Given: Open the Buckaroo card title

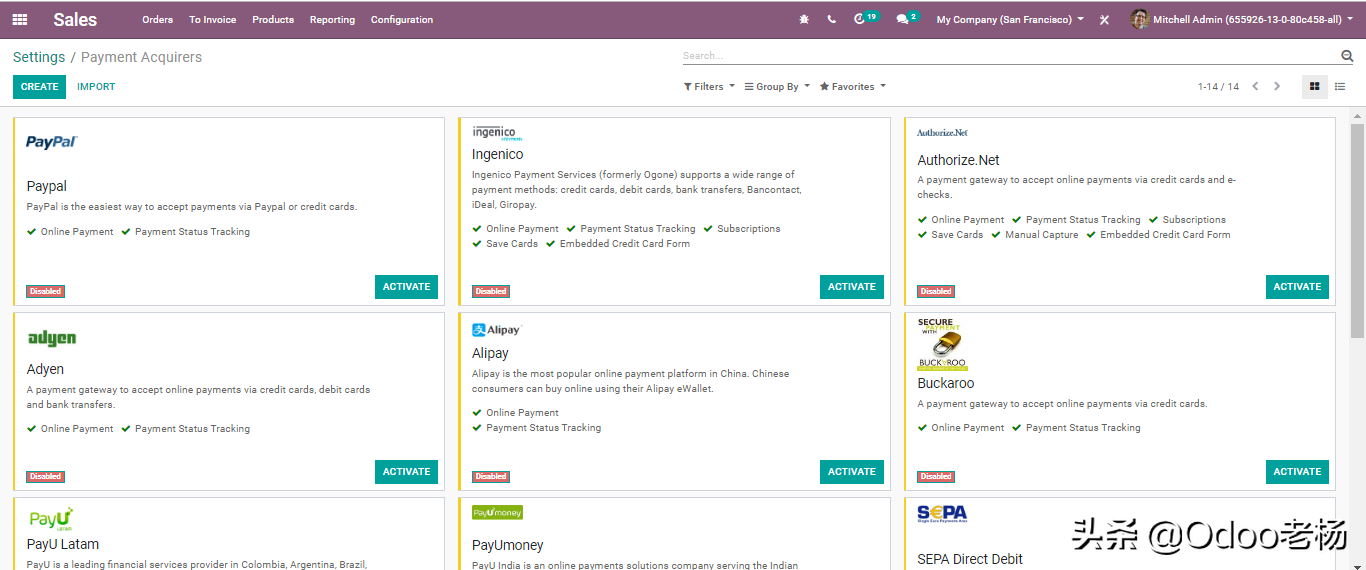Looking at the screenshot, I should [x=946, y=383].
